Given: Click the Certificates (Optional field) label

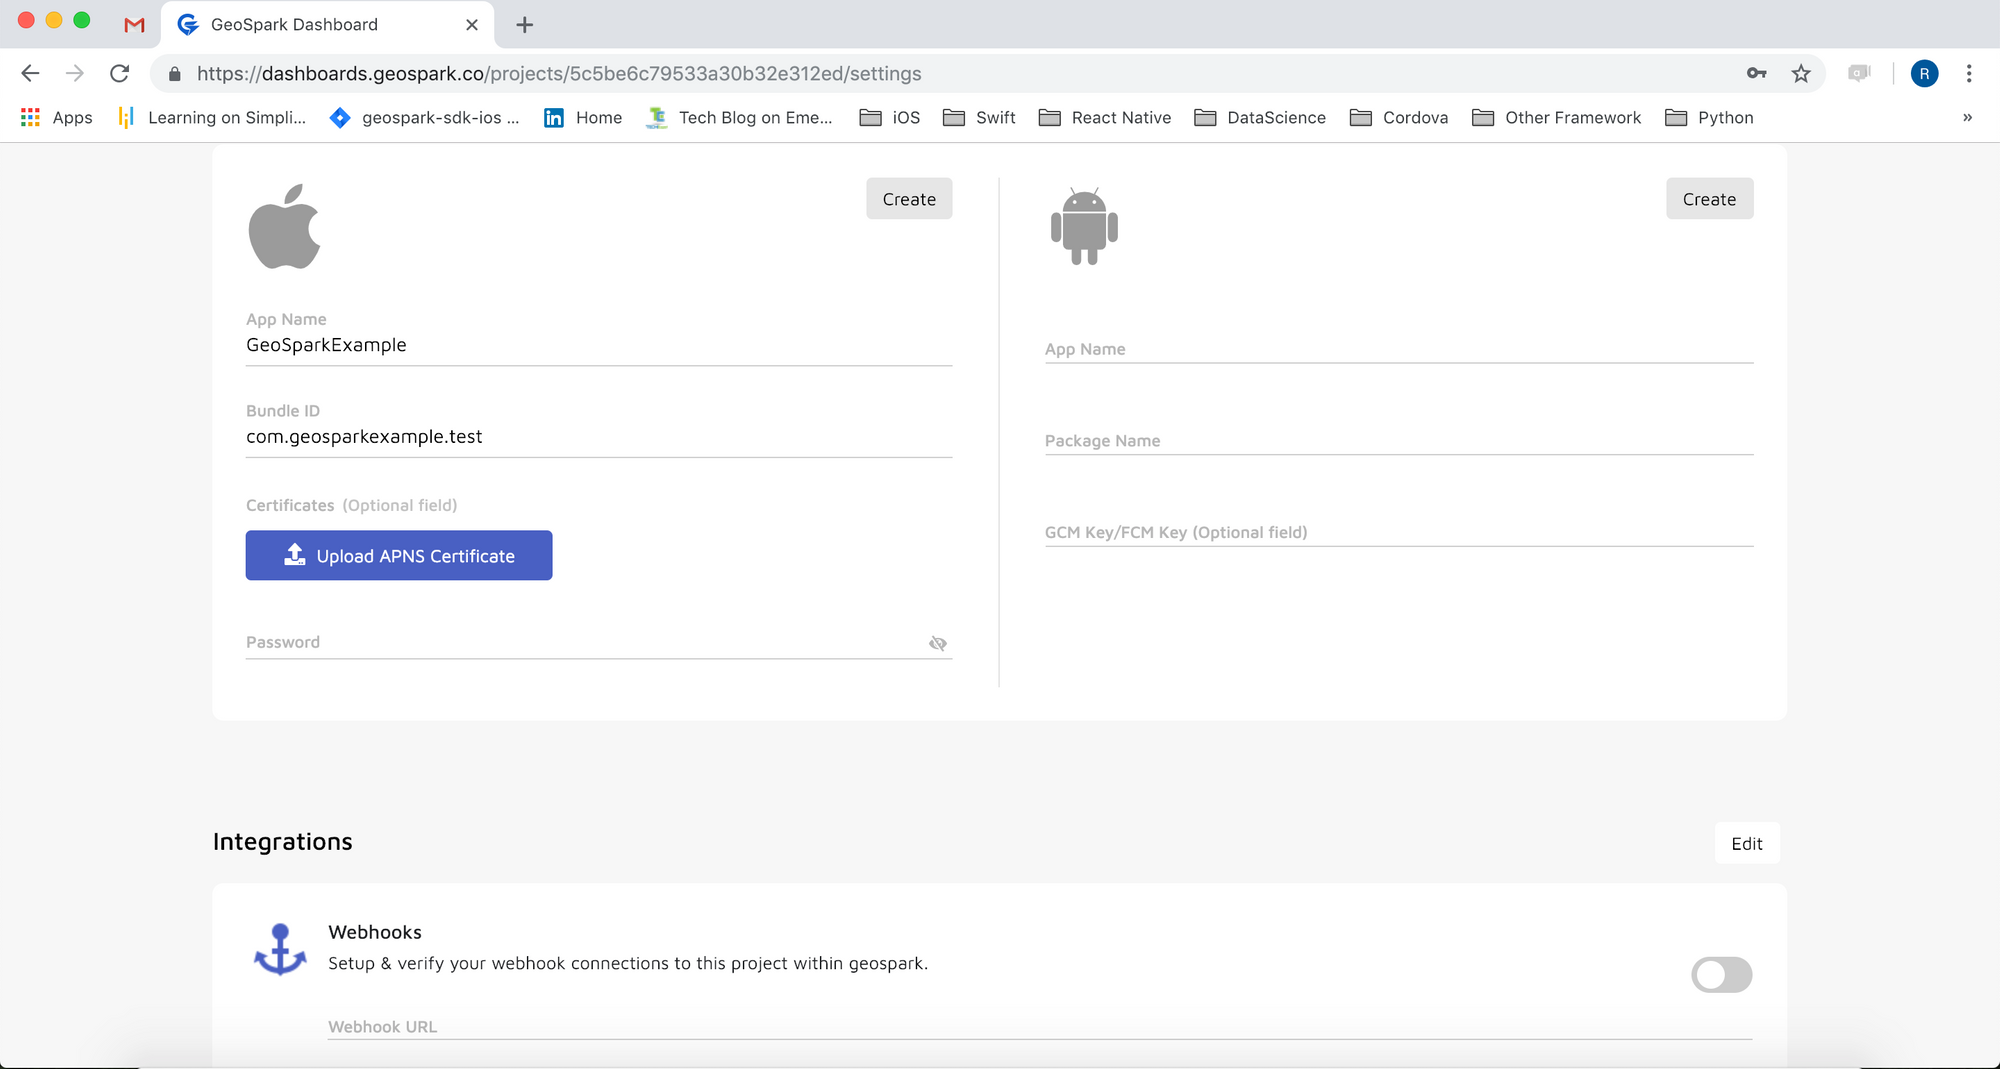Looking at the screenshot, I should 352,505.
